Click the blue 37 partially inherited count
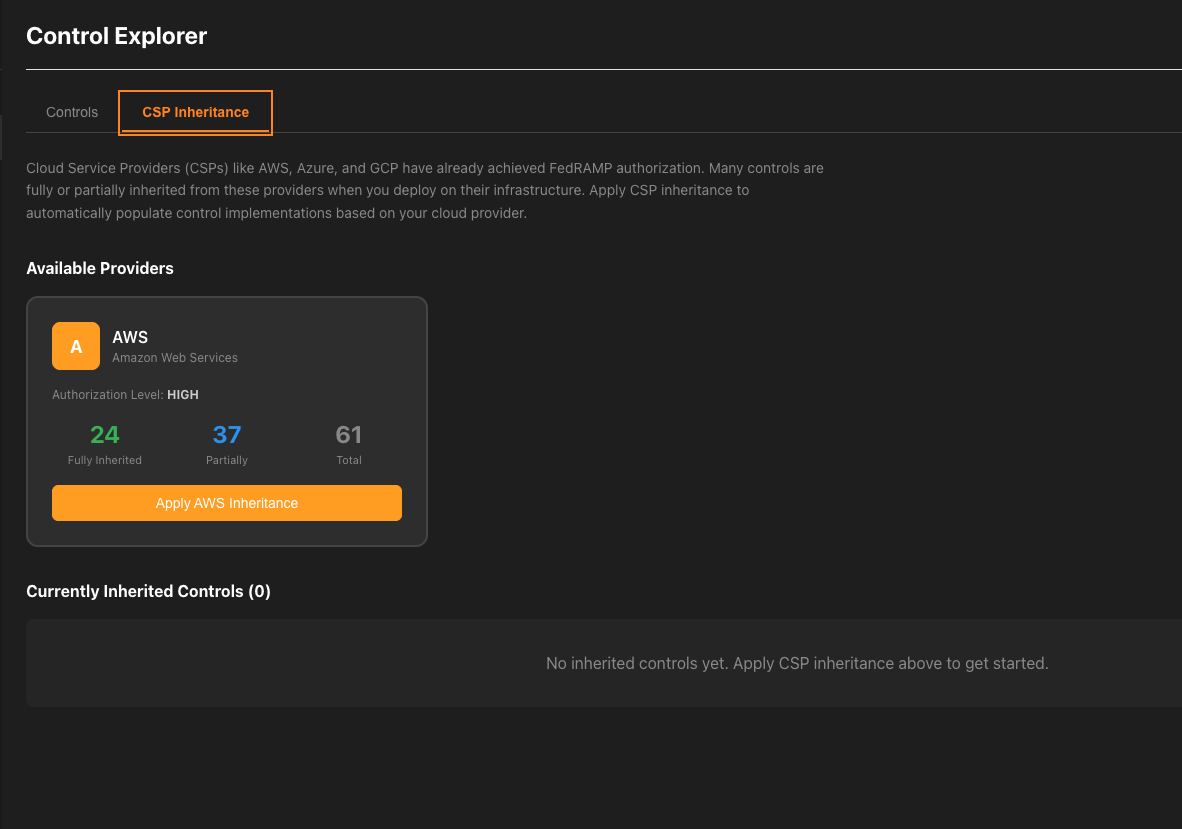The height and width of the screenshot is (829, 1182). click(x=227, y=435)
